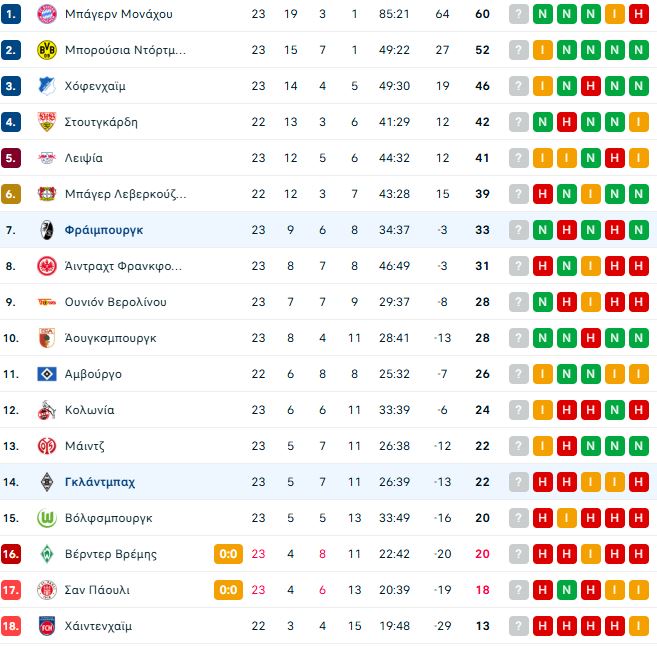The height and width of the screenshot is (646, 657).
Task: Click the Χόφενχαϊμ team name
Action: (x=95, y=86)
